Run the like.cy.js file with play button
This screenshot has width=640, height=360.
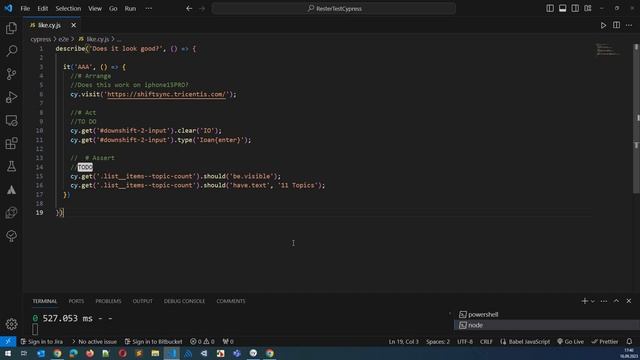[603, 25]
